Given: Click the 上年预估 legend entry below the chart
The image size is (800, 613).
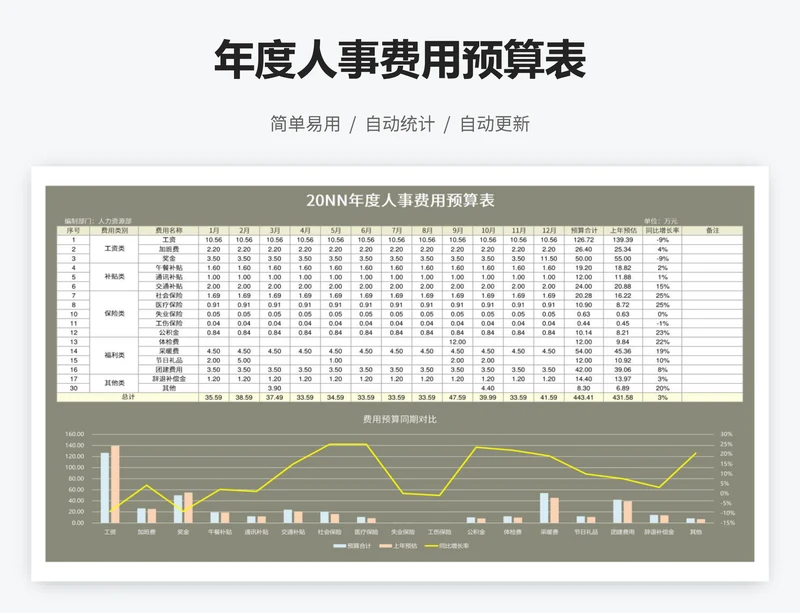Looking at the screenshot, I should pyautogui.click(x=398, y=546).
